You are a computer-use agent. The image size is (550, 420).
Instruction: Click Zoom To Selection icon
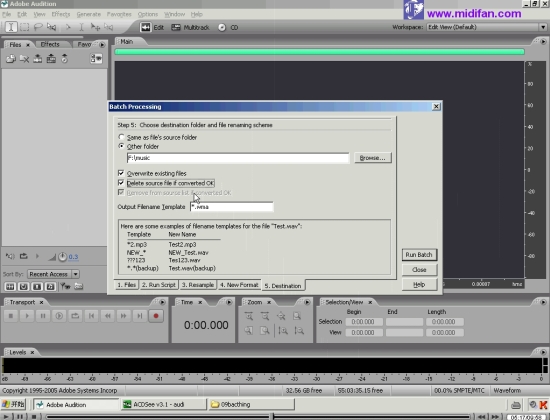pos(297,316)
